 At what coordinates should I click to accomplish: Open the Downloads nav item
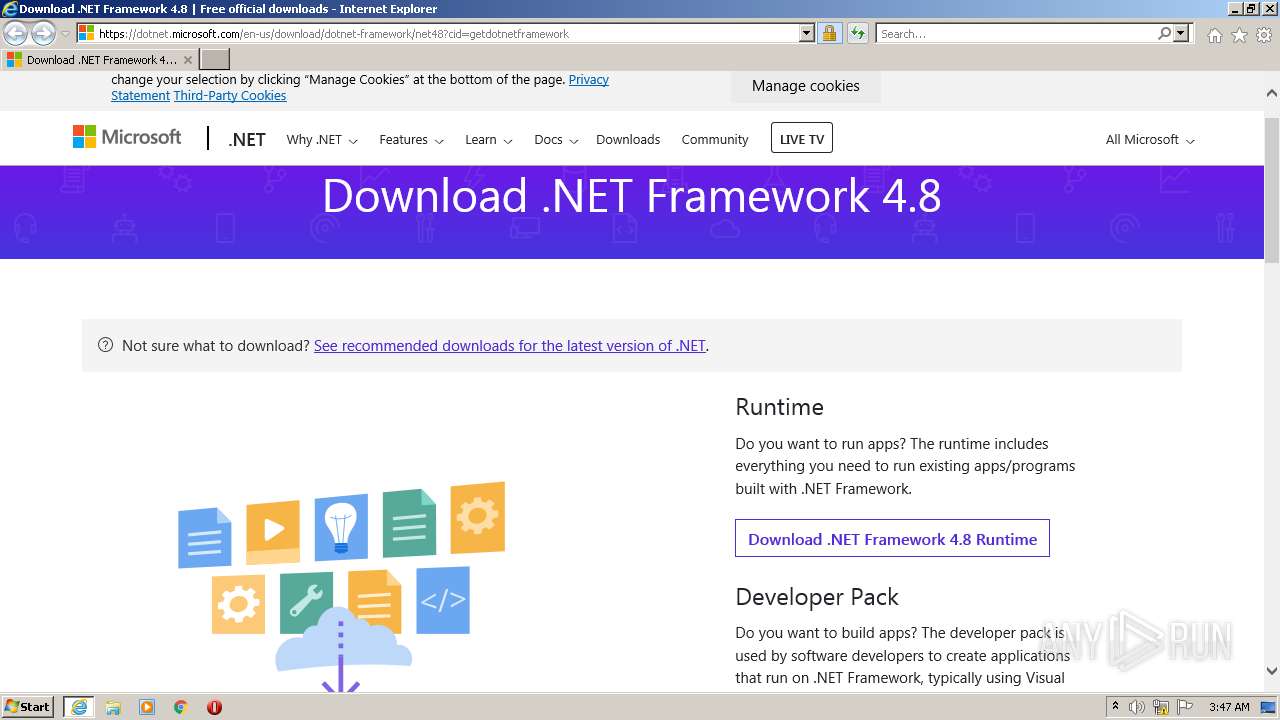[628, 140]
